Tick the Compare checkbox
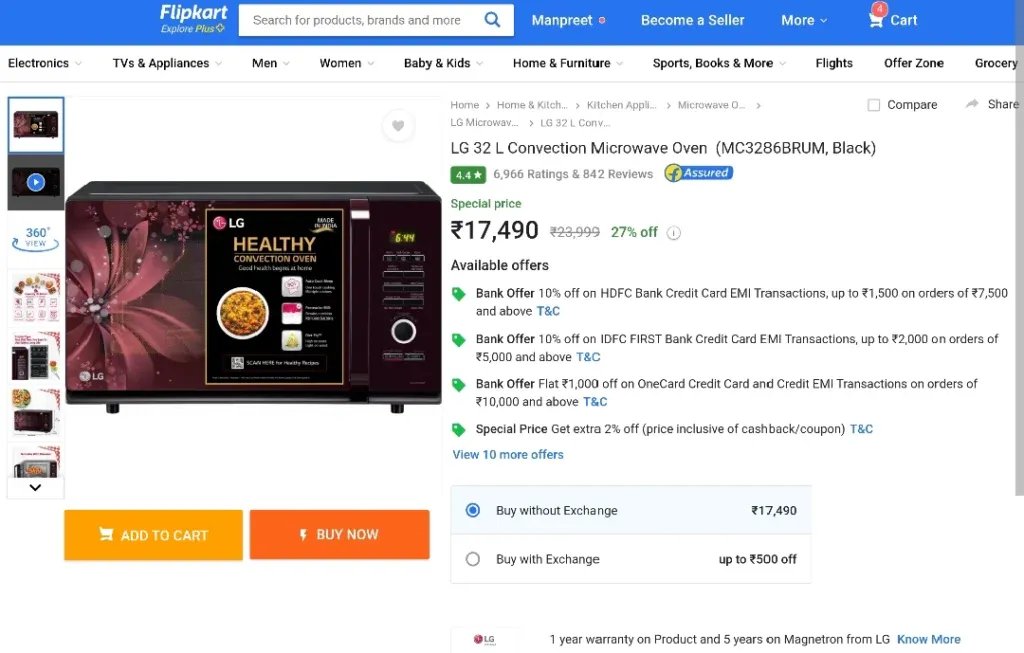Screen dimensions: 1024x653 click(x=874, y=105)
